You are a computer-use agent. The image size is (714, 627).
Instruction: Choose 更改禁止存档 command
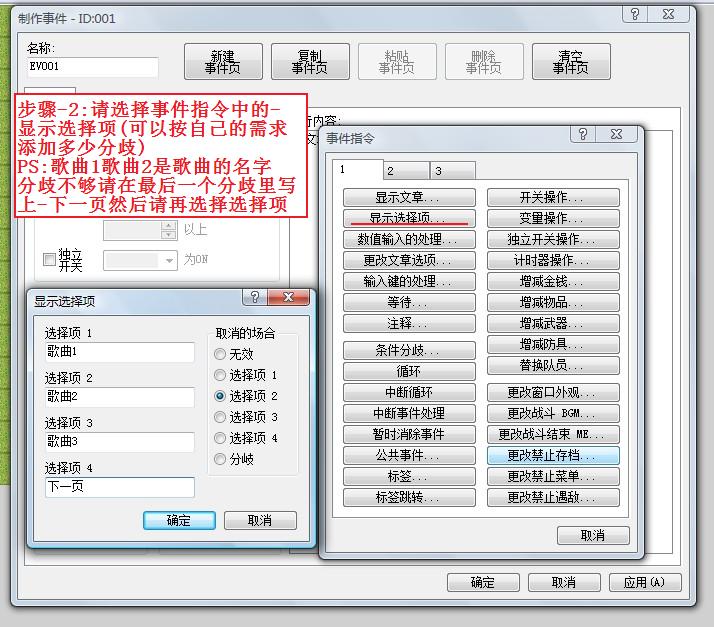pos(553,455)
